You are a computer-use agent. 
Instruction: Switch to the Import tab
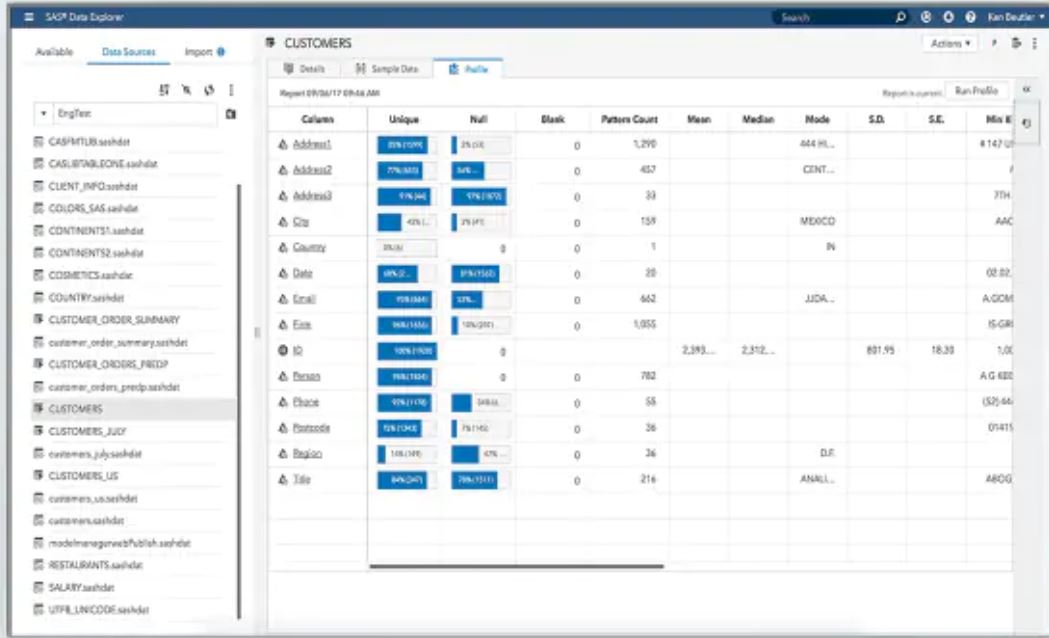(198, 51)
